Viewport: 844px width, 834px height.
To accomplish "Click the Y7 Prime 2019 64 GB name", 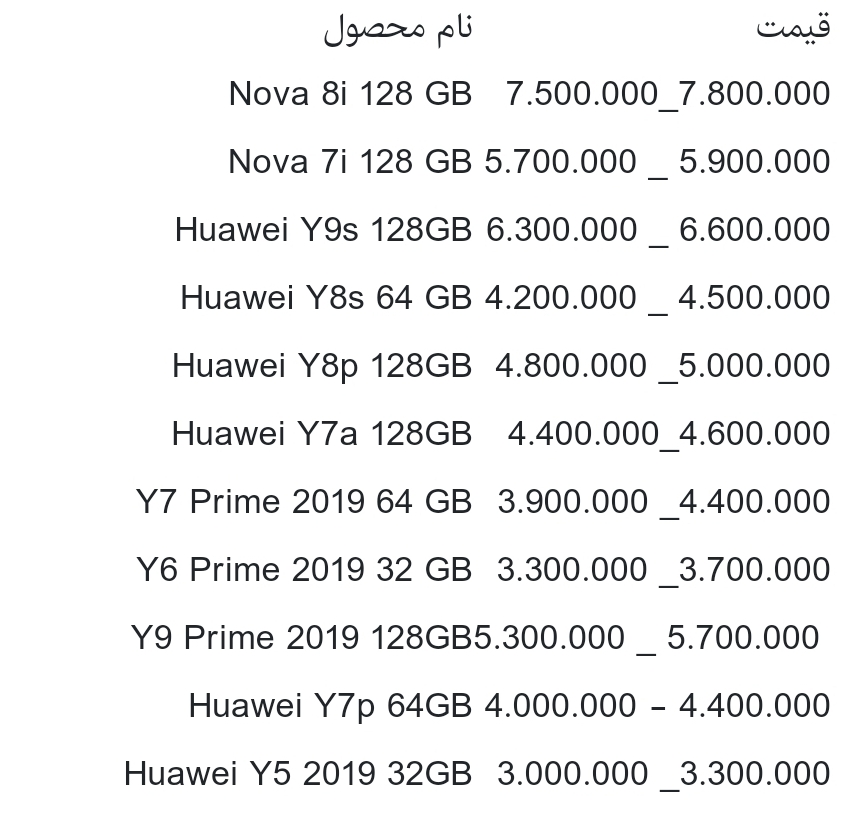I will (303, 502).
